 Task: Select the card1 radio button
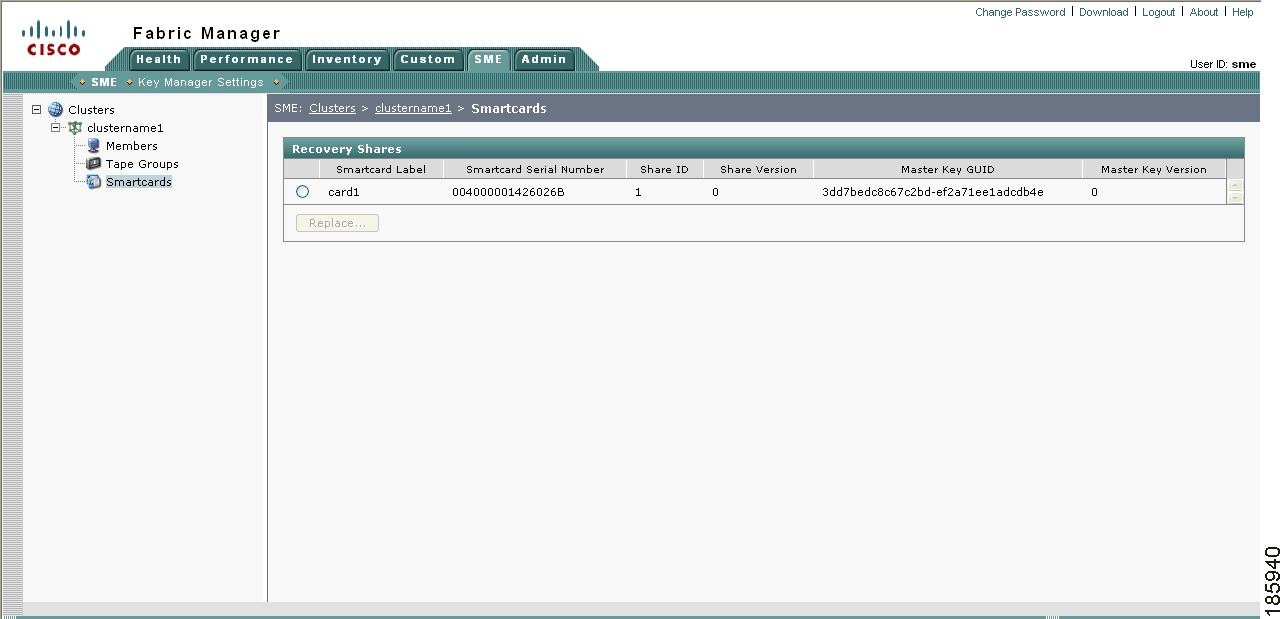click(302, 192)
